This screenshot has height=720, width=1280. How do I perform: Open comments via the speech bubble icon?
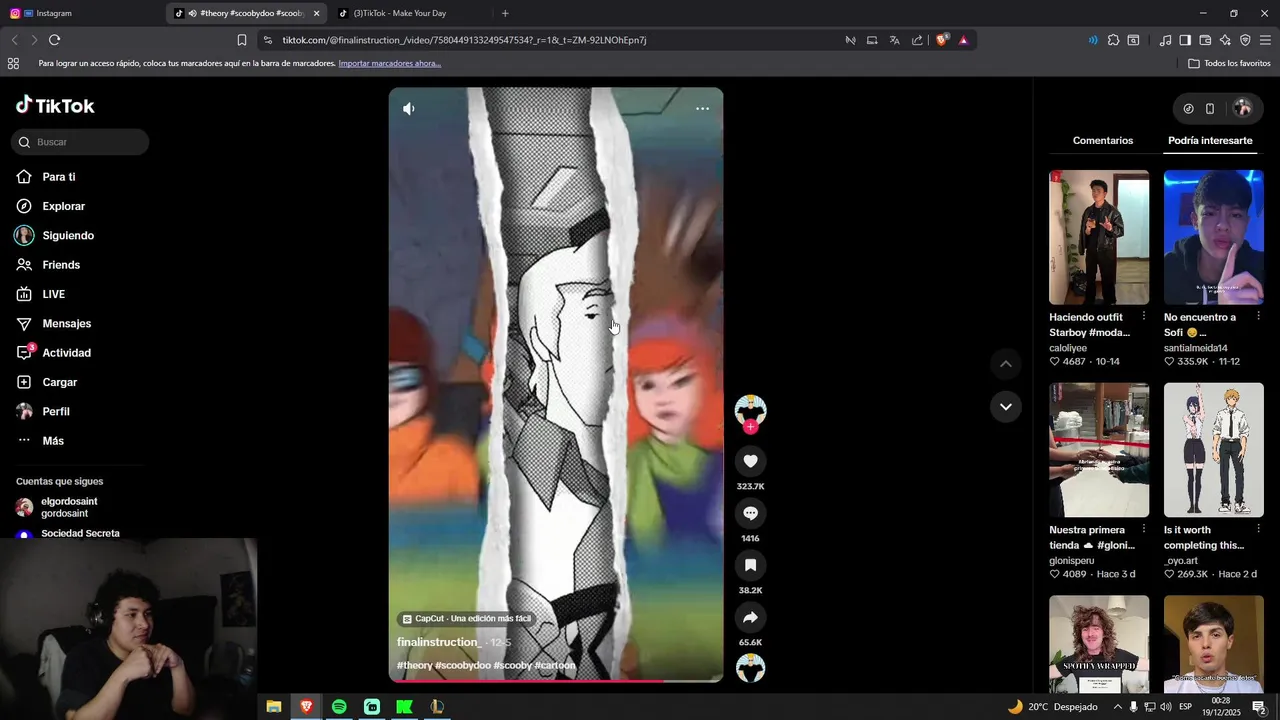pyautogui.click(x=750, y=513)
